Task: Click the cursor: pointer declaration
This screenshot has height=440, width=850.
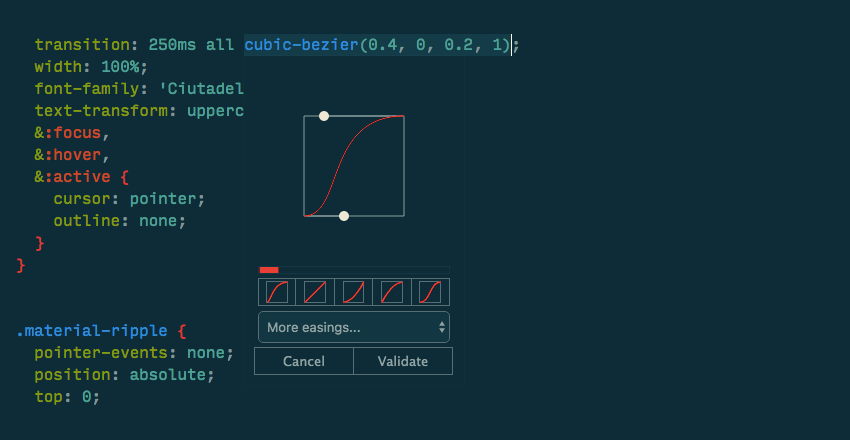Action: click(129, 198)
